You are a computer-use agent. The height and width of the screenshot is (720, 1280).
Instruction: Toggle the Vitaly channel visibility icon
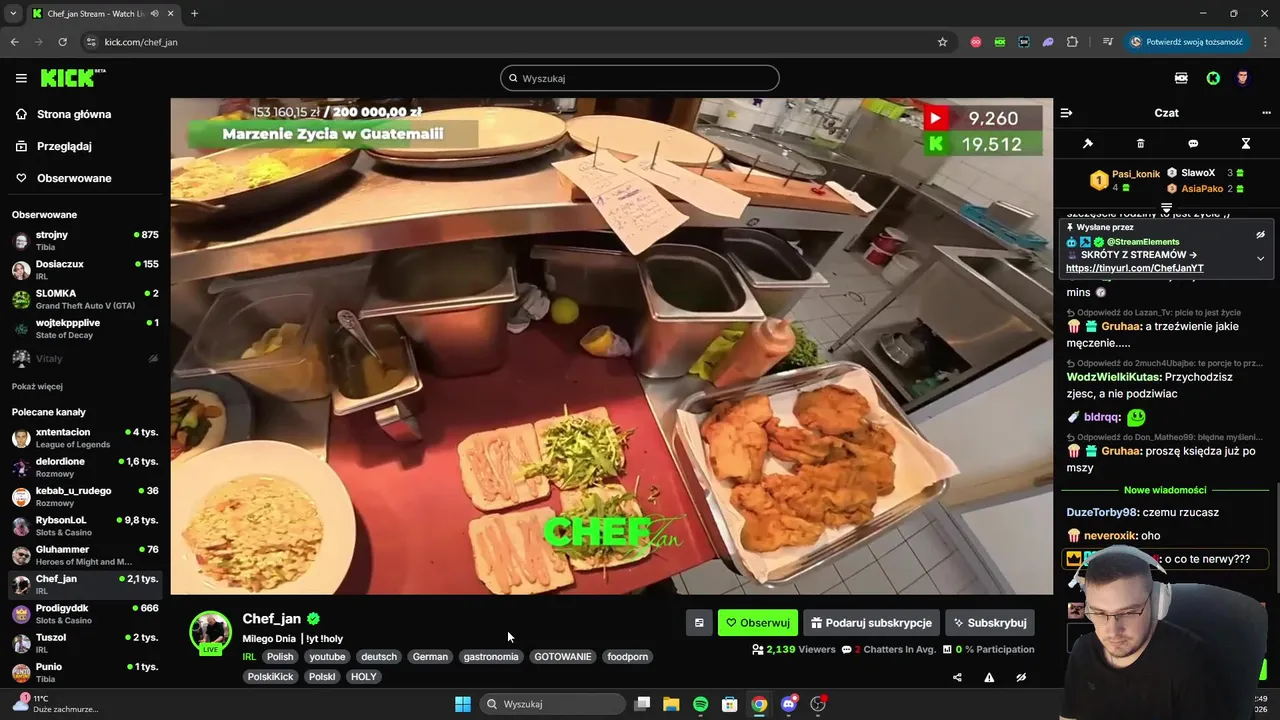(x=153, y=358)
